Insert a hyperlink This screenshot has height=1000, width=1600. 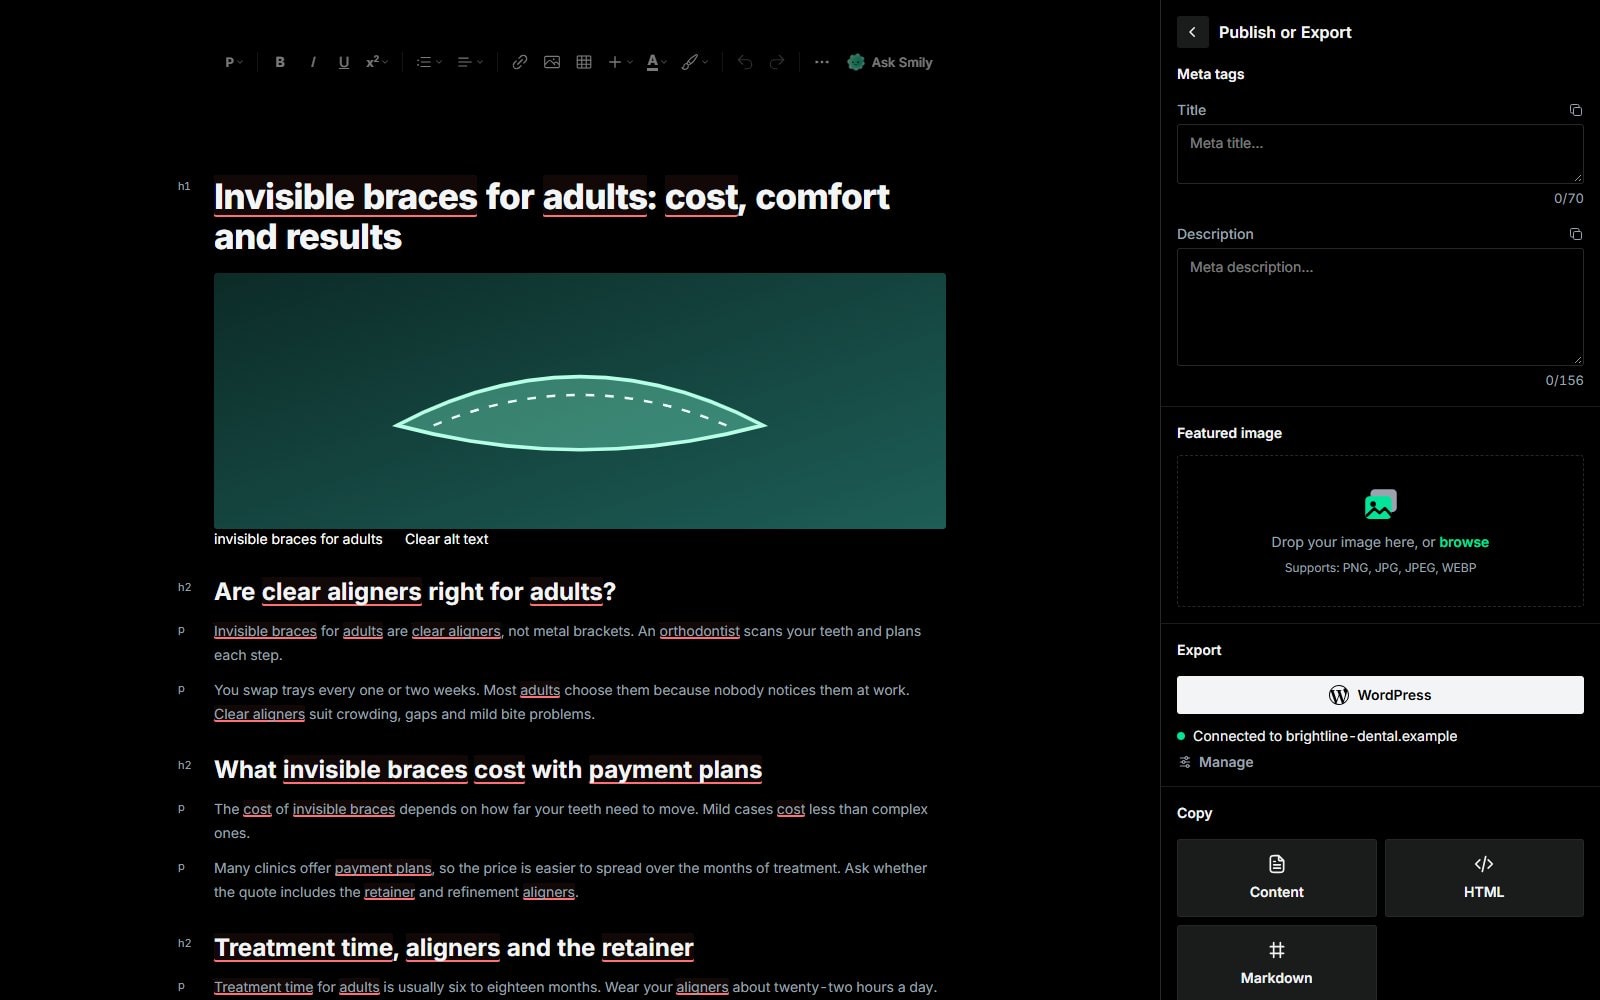click(520, 62)
